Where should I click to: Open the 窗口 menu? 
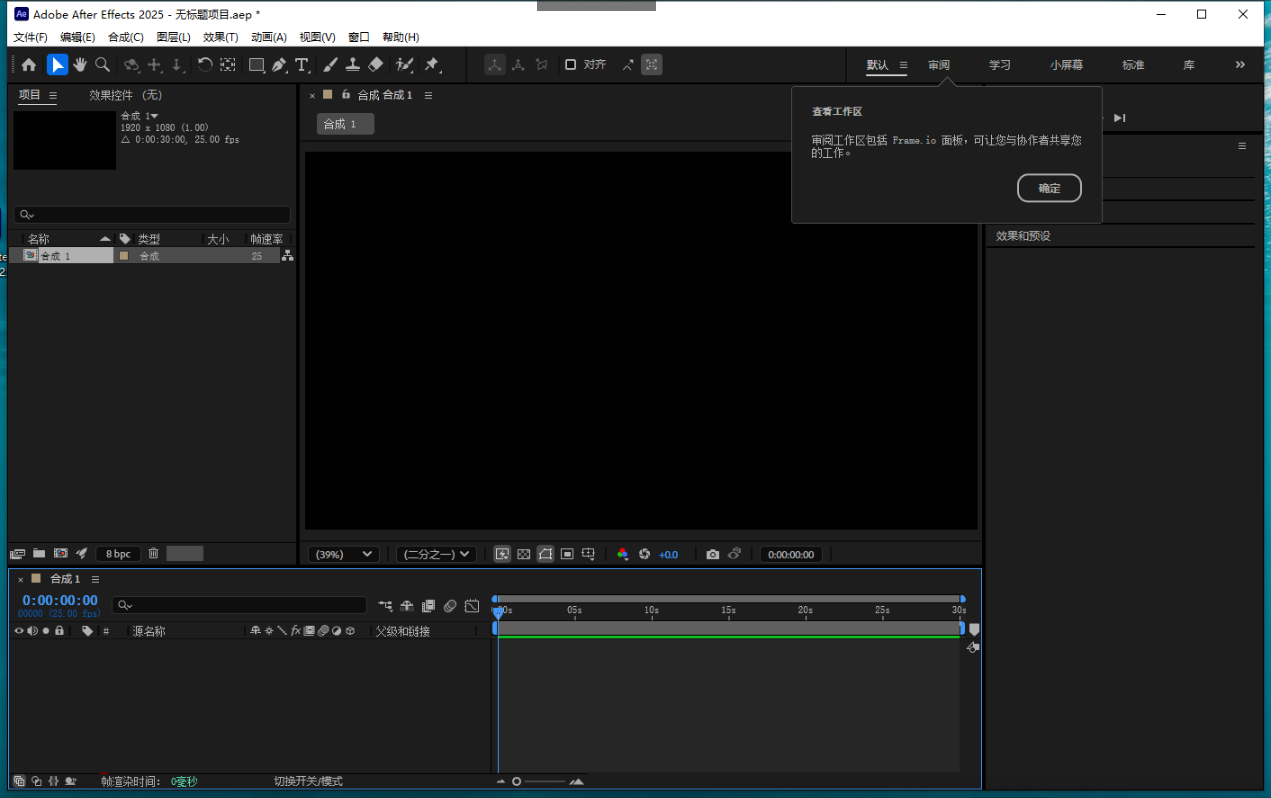[x=359, y=37]
